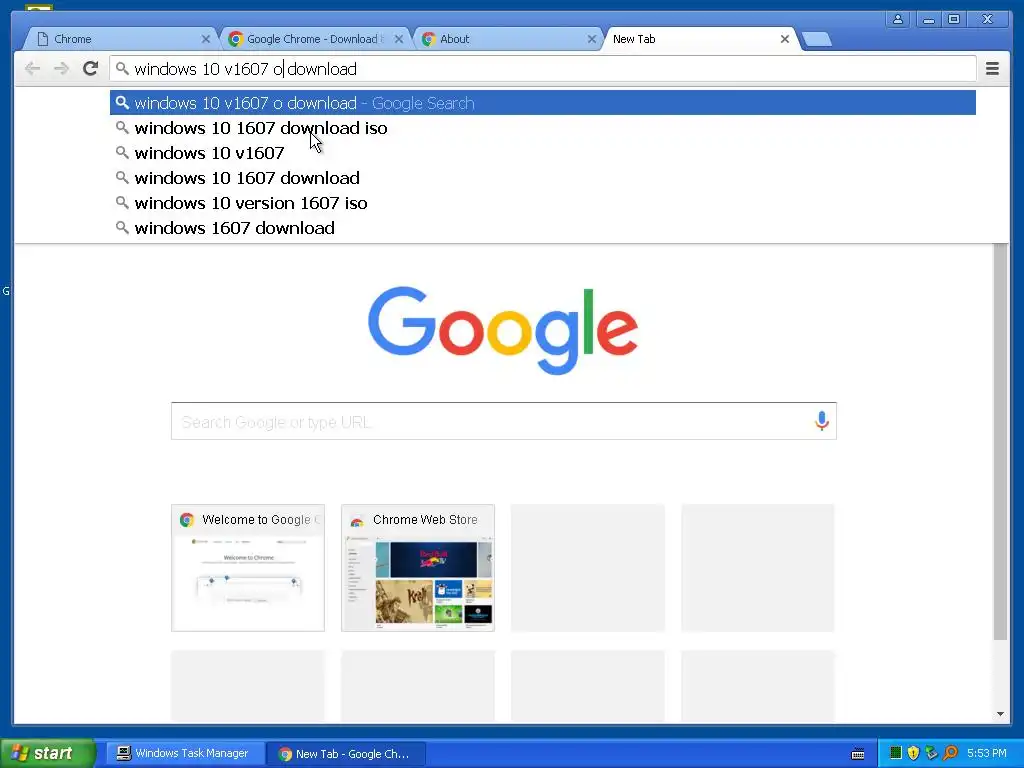1024x768 pixels.
Task: Switch to the About tab
Action: [507, 39]
